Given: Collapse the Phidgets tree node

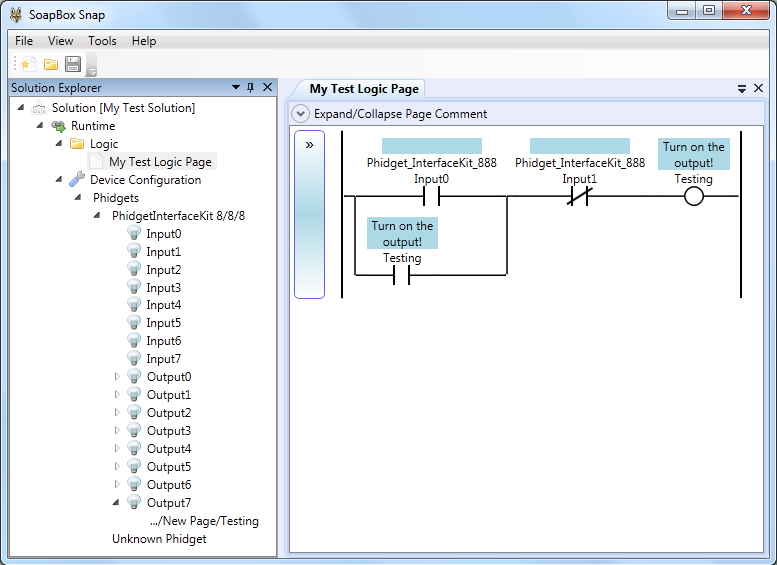Looking at the screenshot, I should click(78, 197).
